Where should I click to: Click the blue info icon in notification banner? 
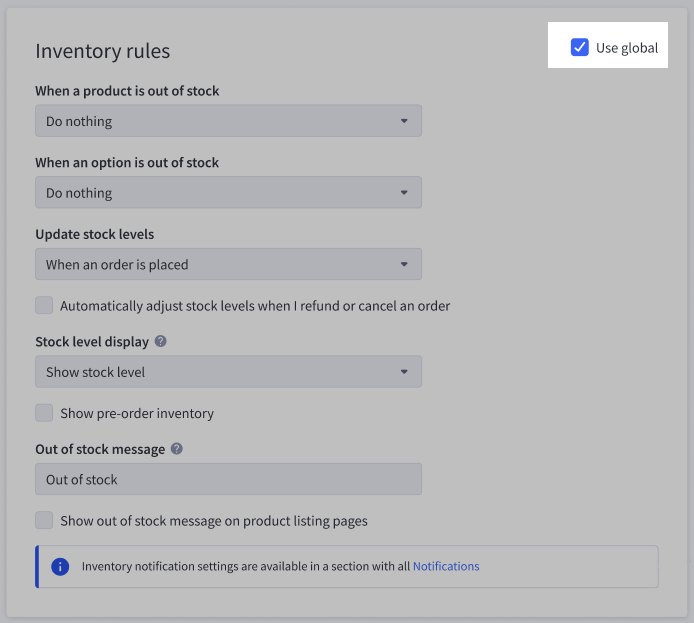[60, 566]
